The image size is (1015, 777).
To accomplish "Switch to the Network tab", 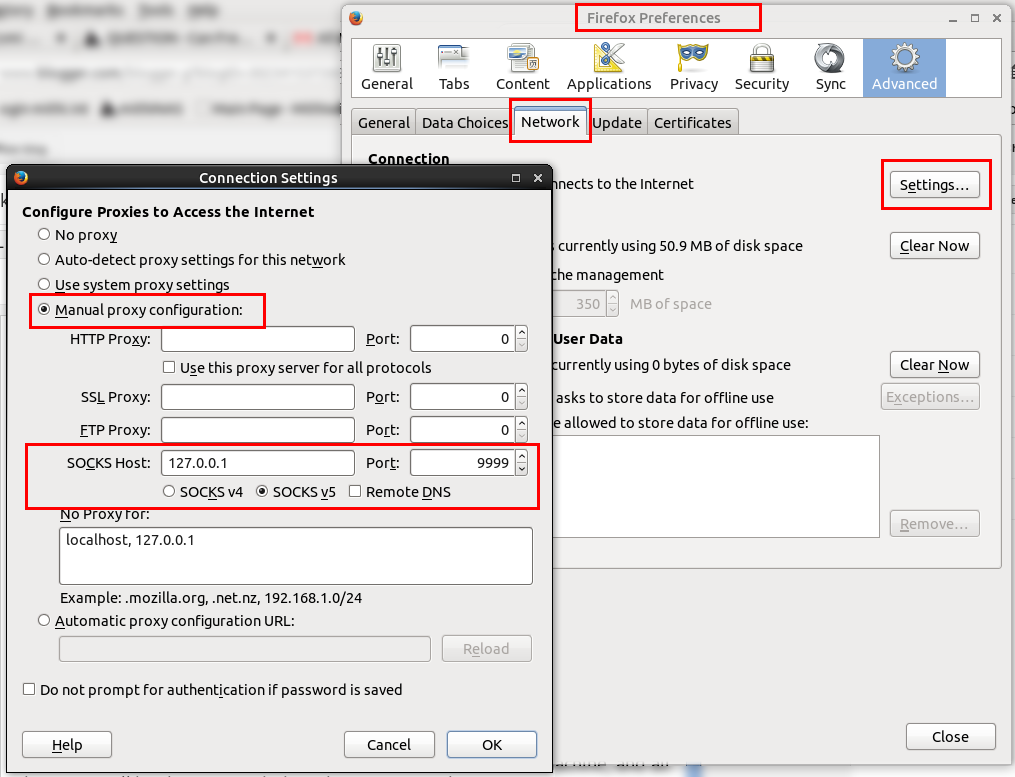I will [x=550, y=122].
